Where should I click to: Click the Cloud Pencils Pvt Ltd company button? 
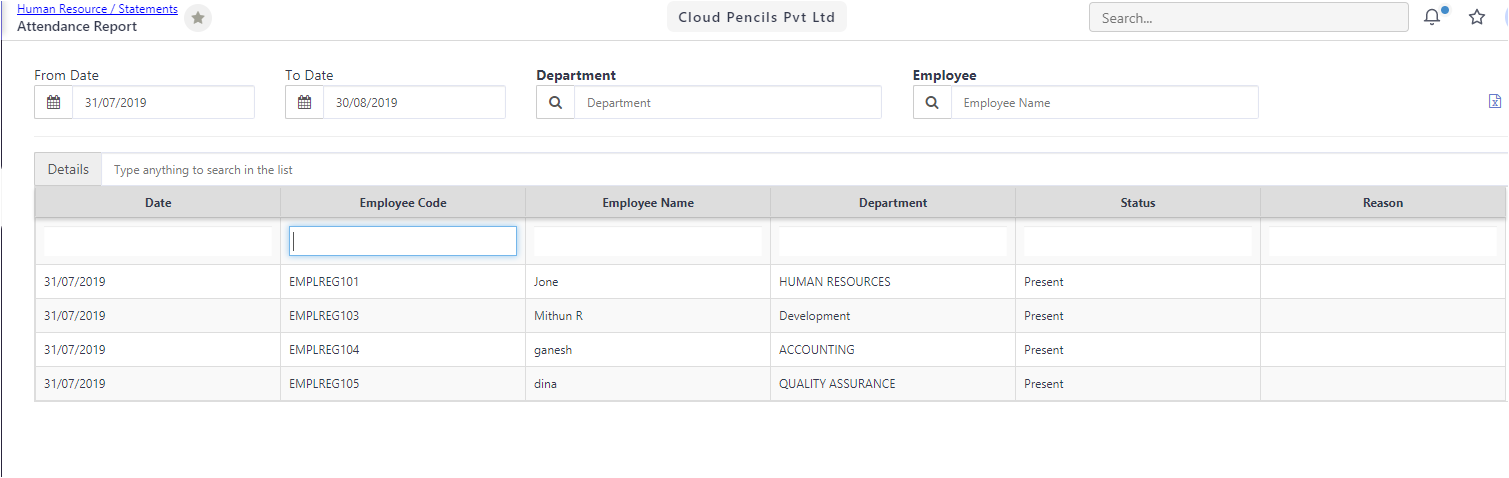[x=757, y=17]
